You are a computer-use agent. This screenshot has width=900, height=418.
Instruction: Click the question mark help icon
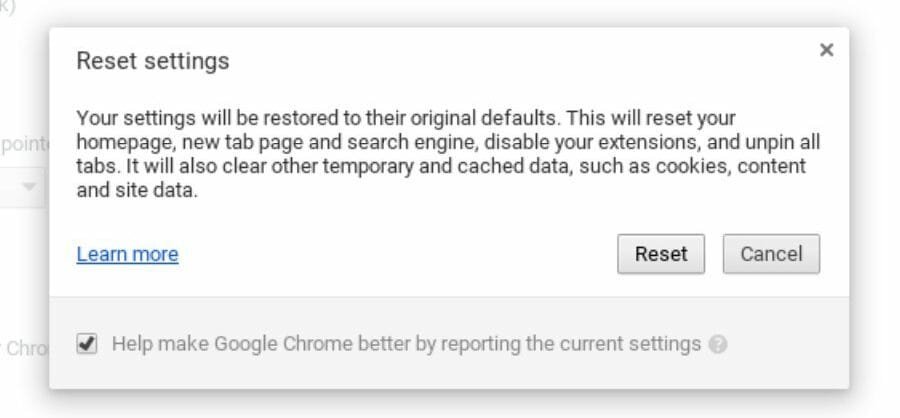pyautogui.click(x=717, y=344)
